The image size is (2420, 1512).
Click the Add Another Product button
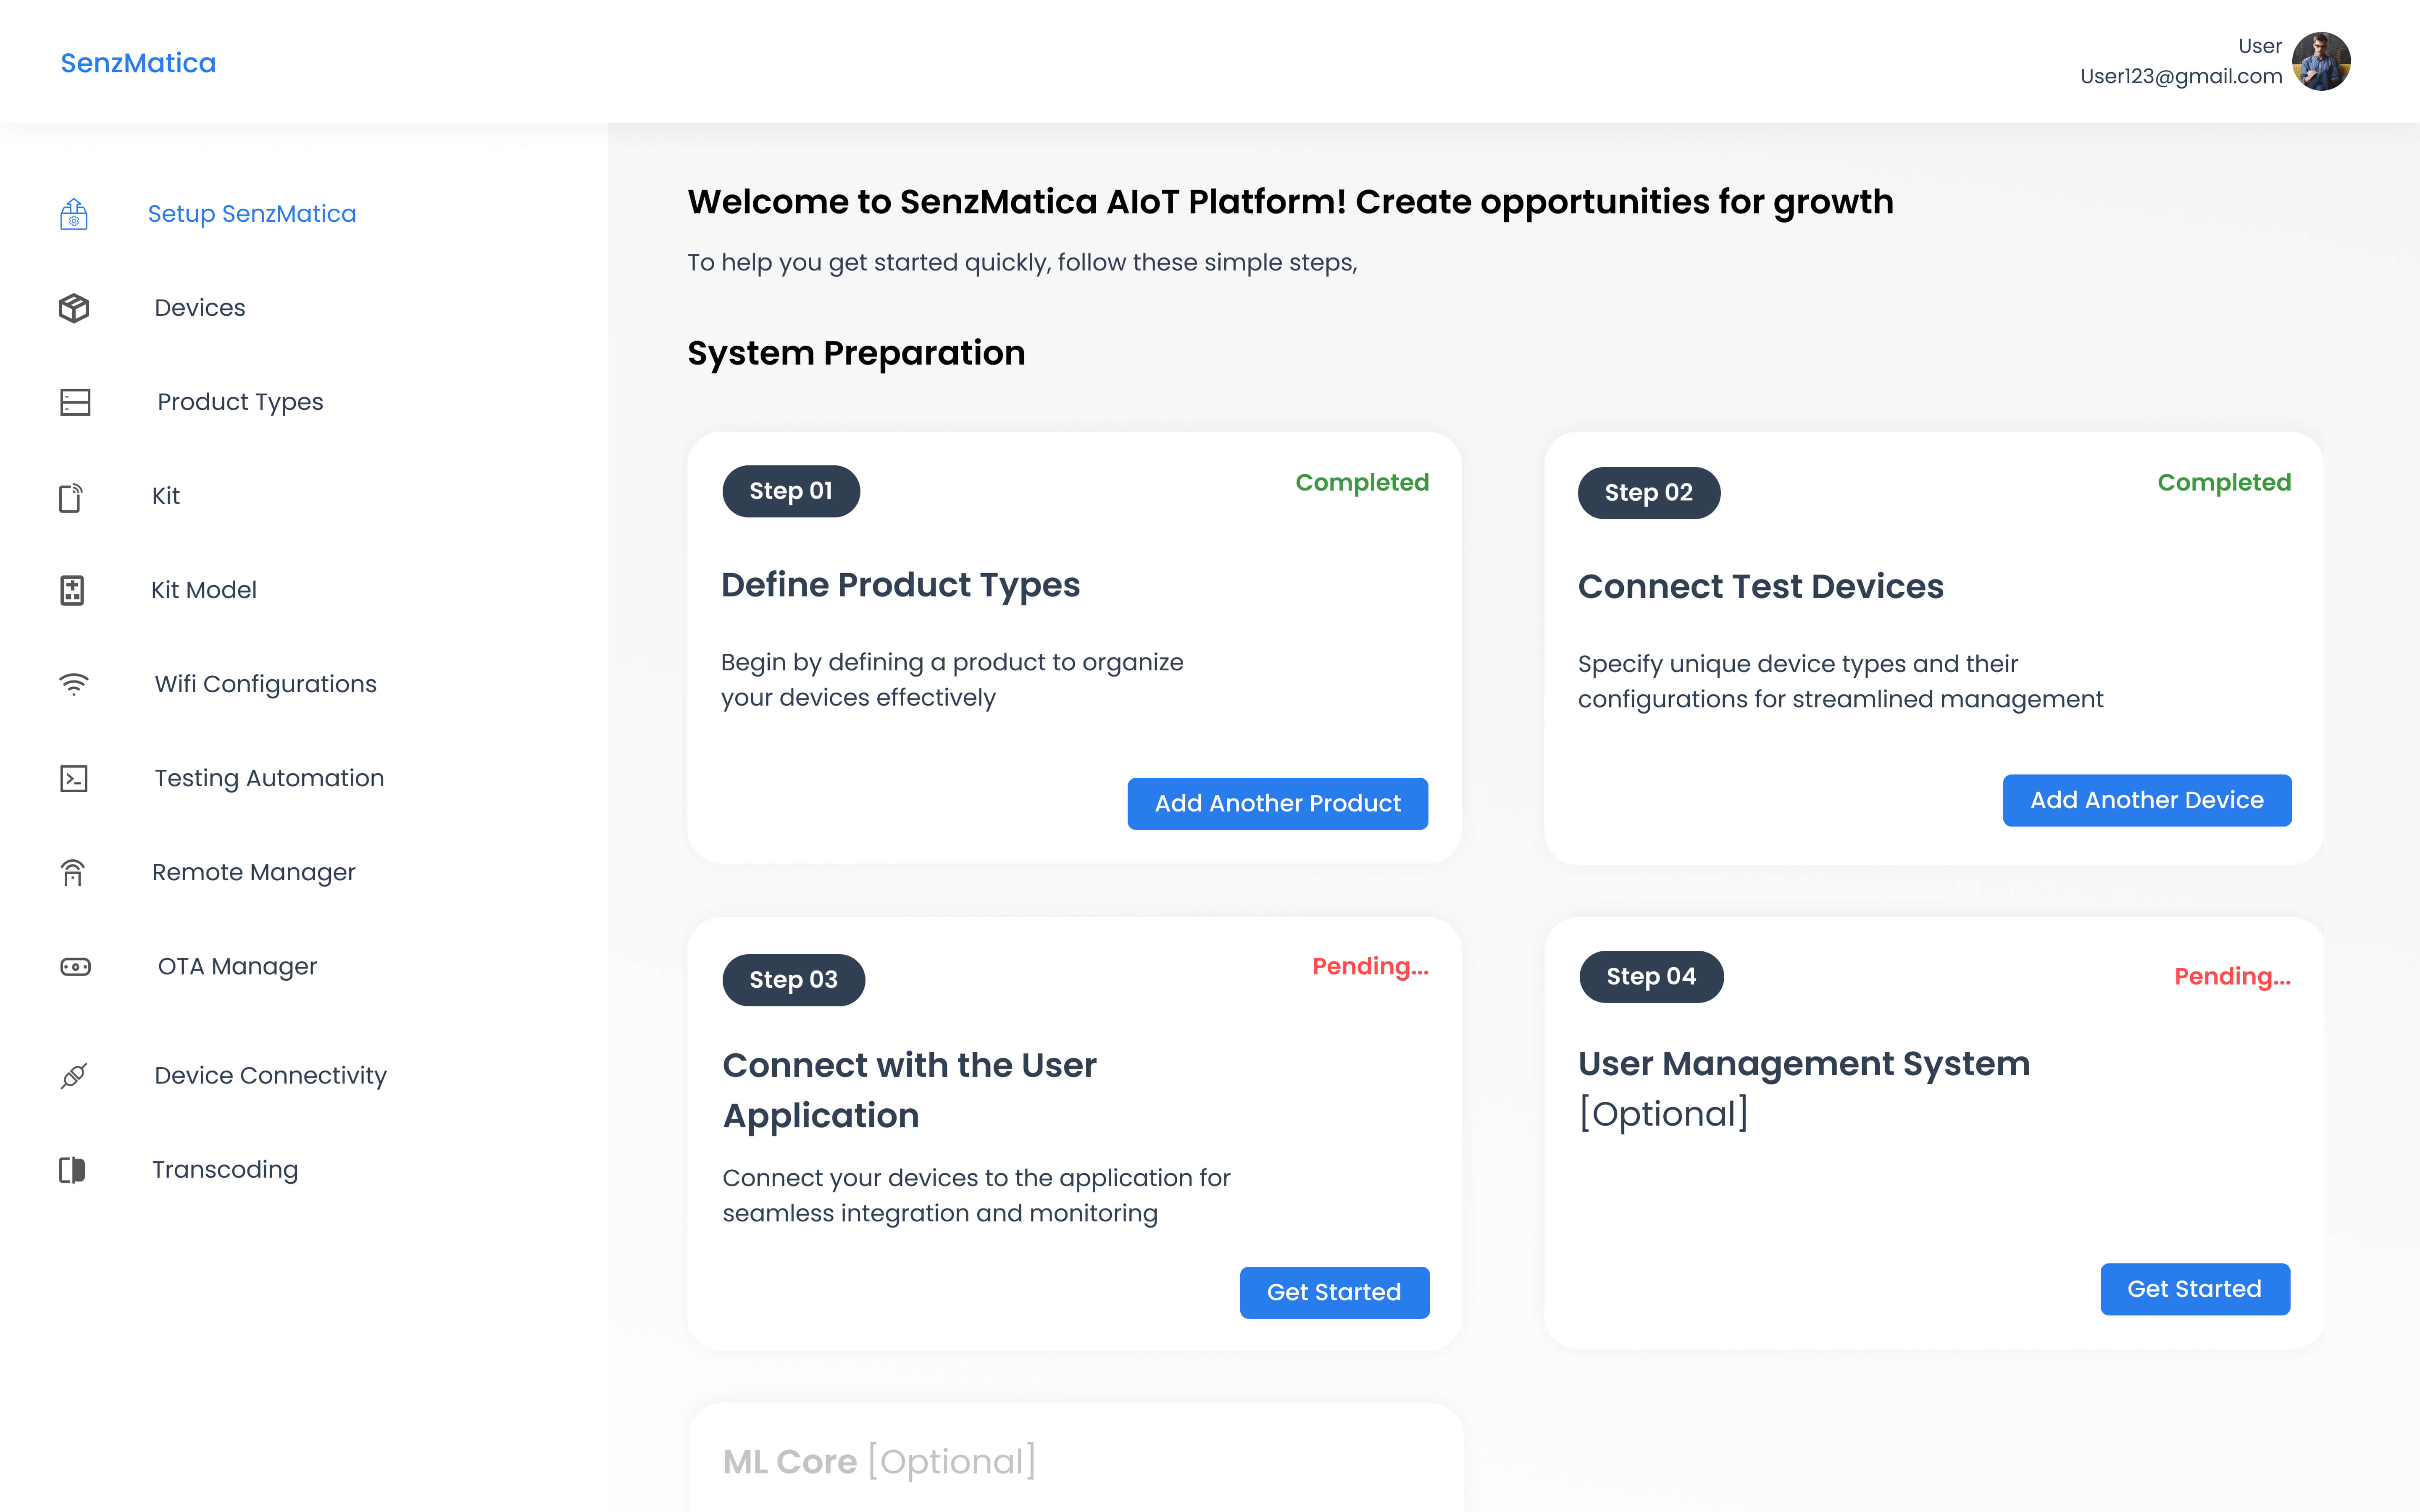1278,804
